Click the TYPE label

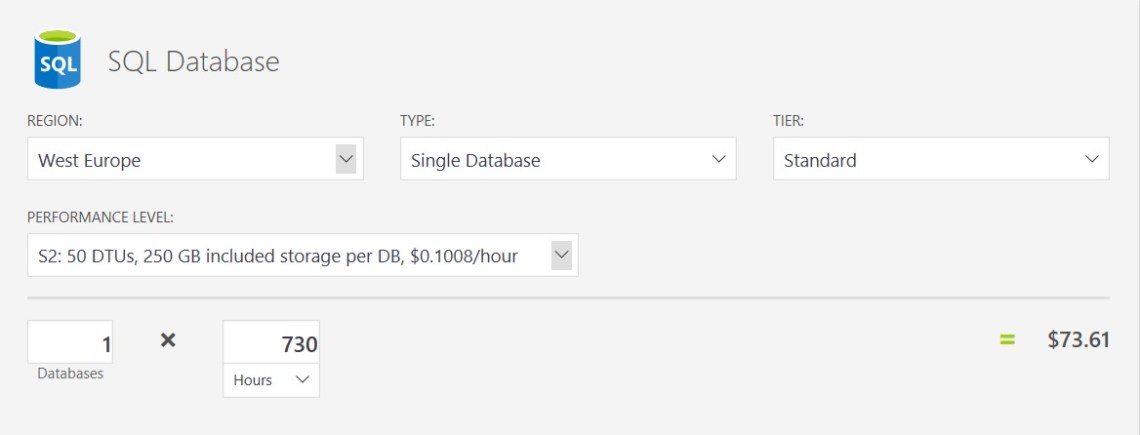point(417,121)
